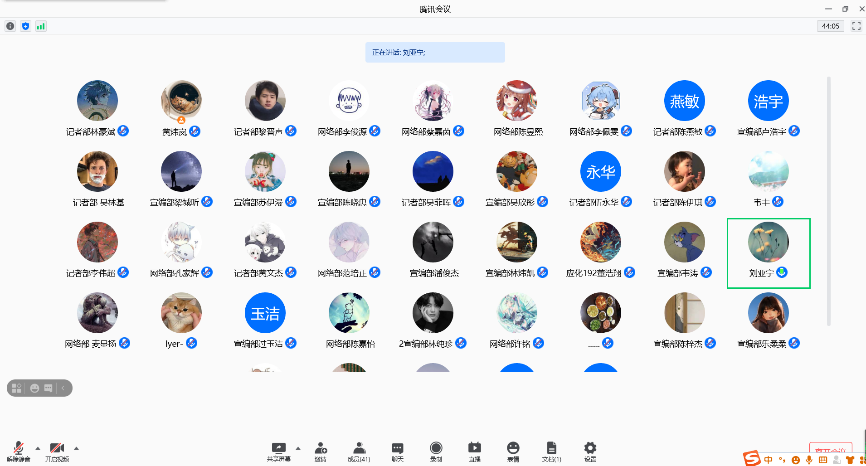Click the meeting info icon at top left
Screen dimensions: 866x466
(10, 26)
